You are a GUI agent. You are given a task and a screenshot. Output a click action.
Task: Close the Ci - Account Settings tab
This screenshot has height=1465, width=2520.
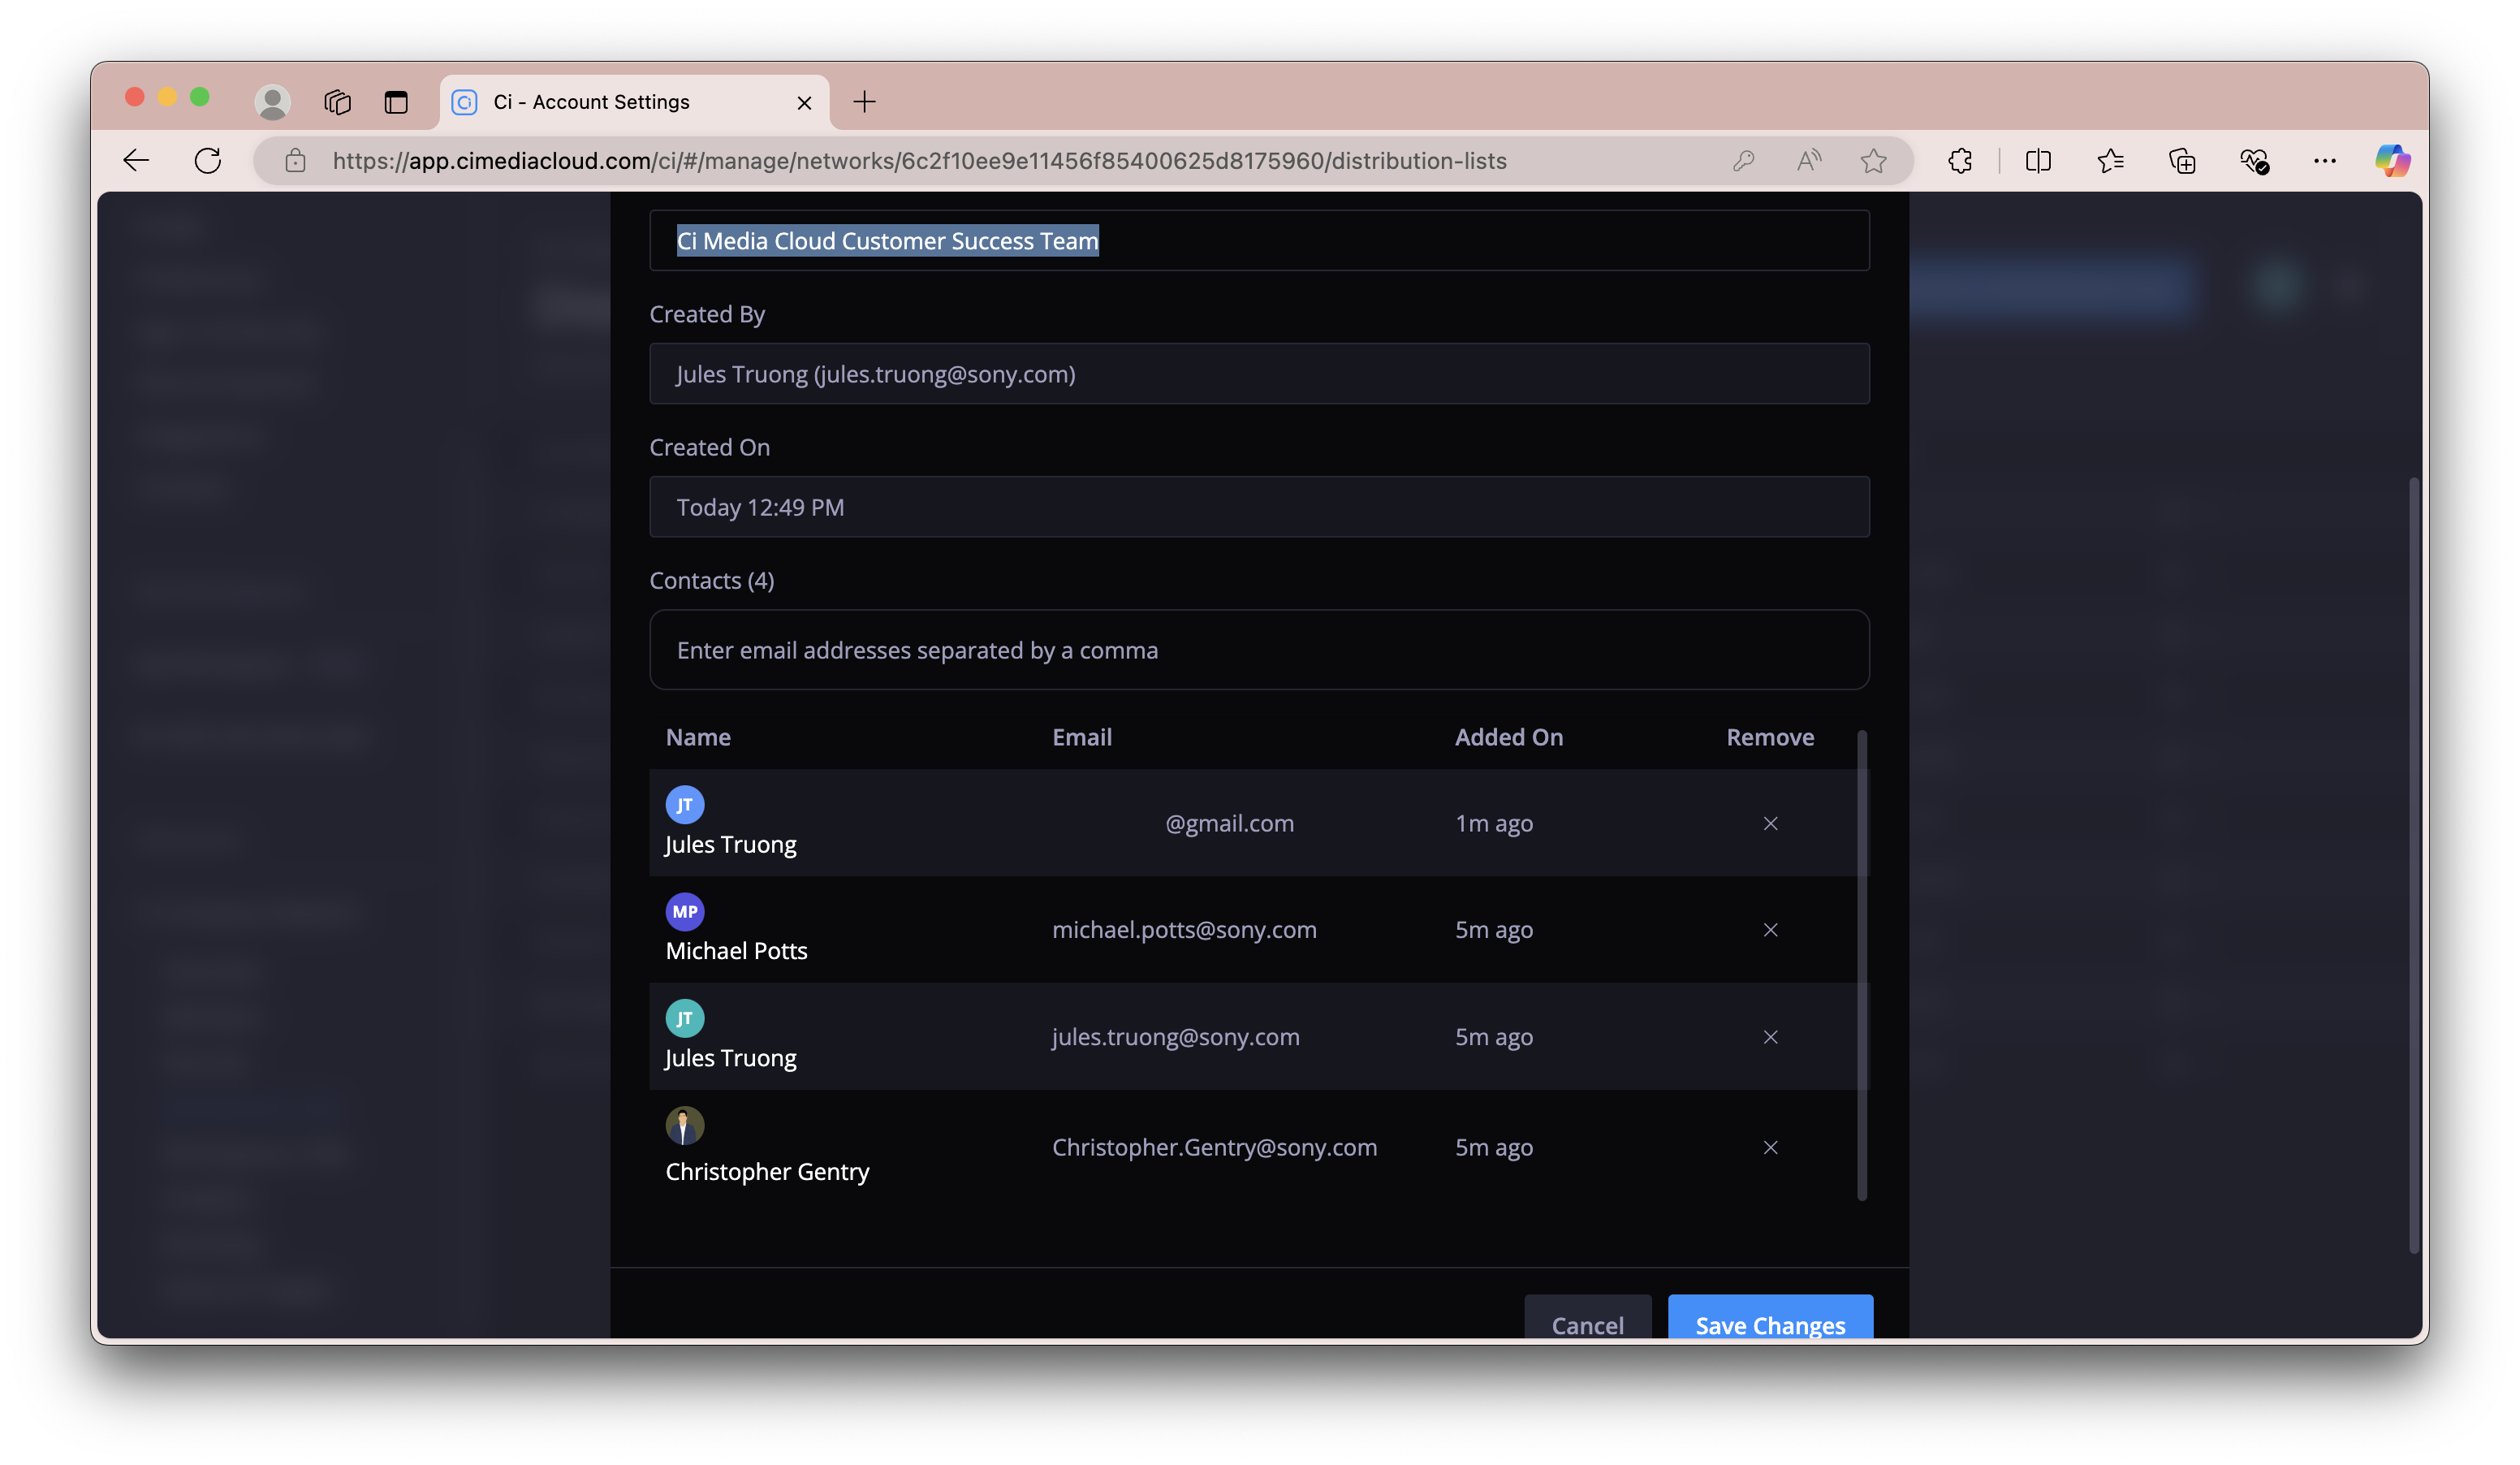804,102
